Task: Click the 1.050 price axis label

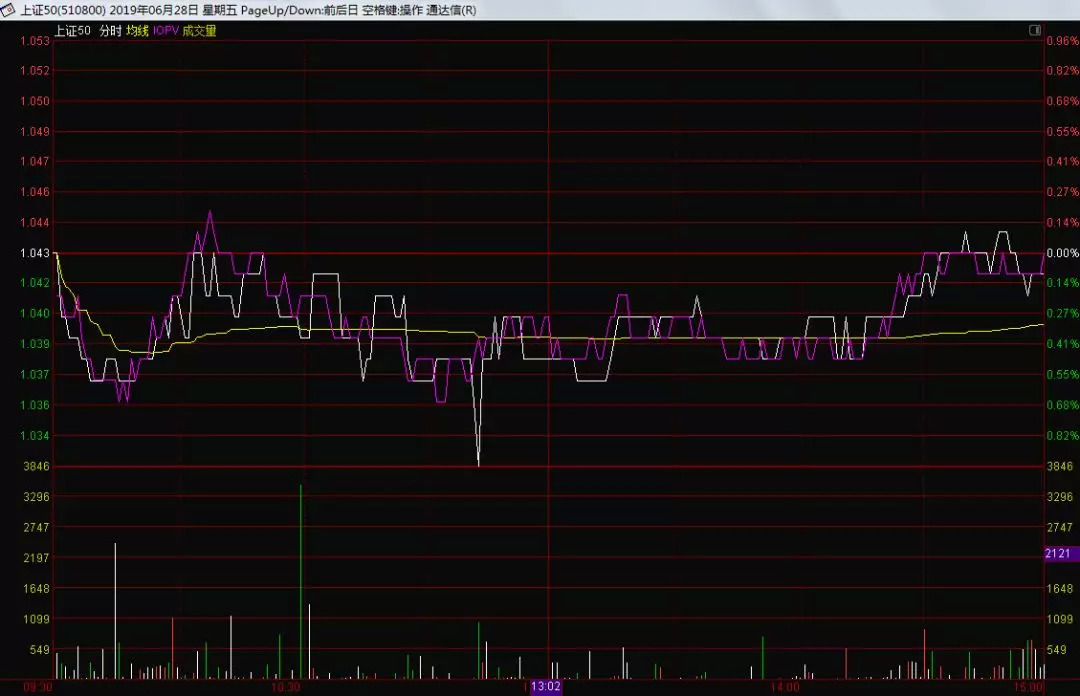Action: pyautogui.click(x=35, y=101)
